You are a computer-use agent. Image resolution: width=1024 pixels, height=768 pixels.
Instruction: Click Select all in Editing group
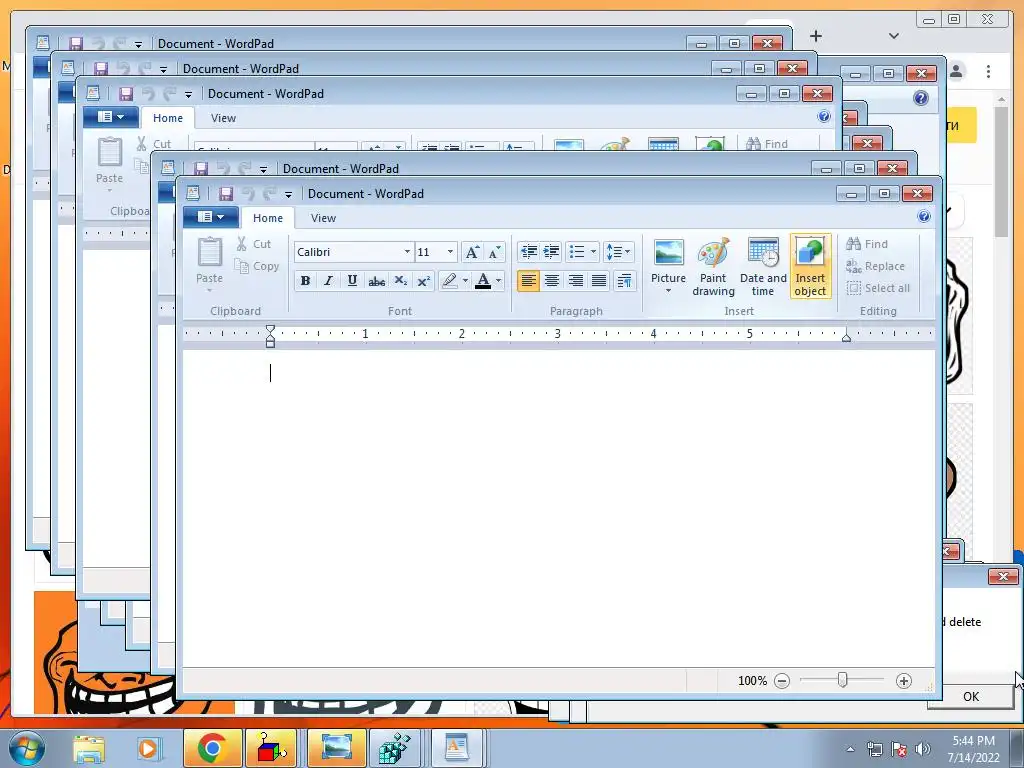click(x=878, y=288)
